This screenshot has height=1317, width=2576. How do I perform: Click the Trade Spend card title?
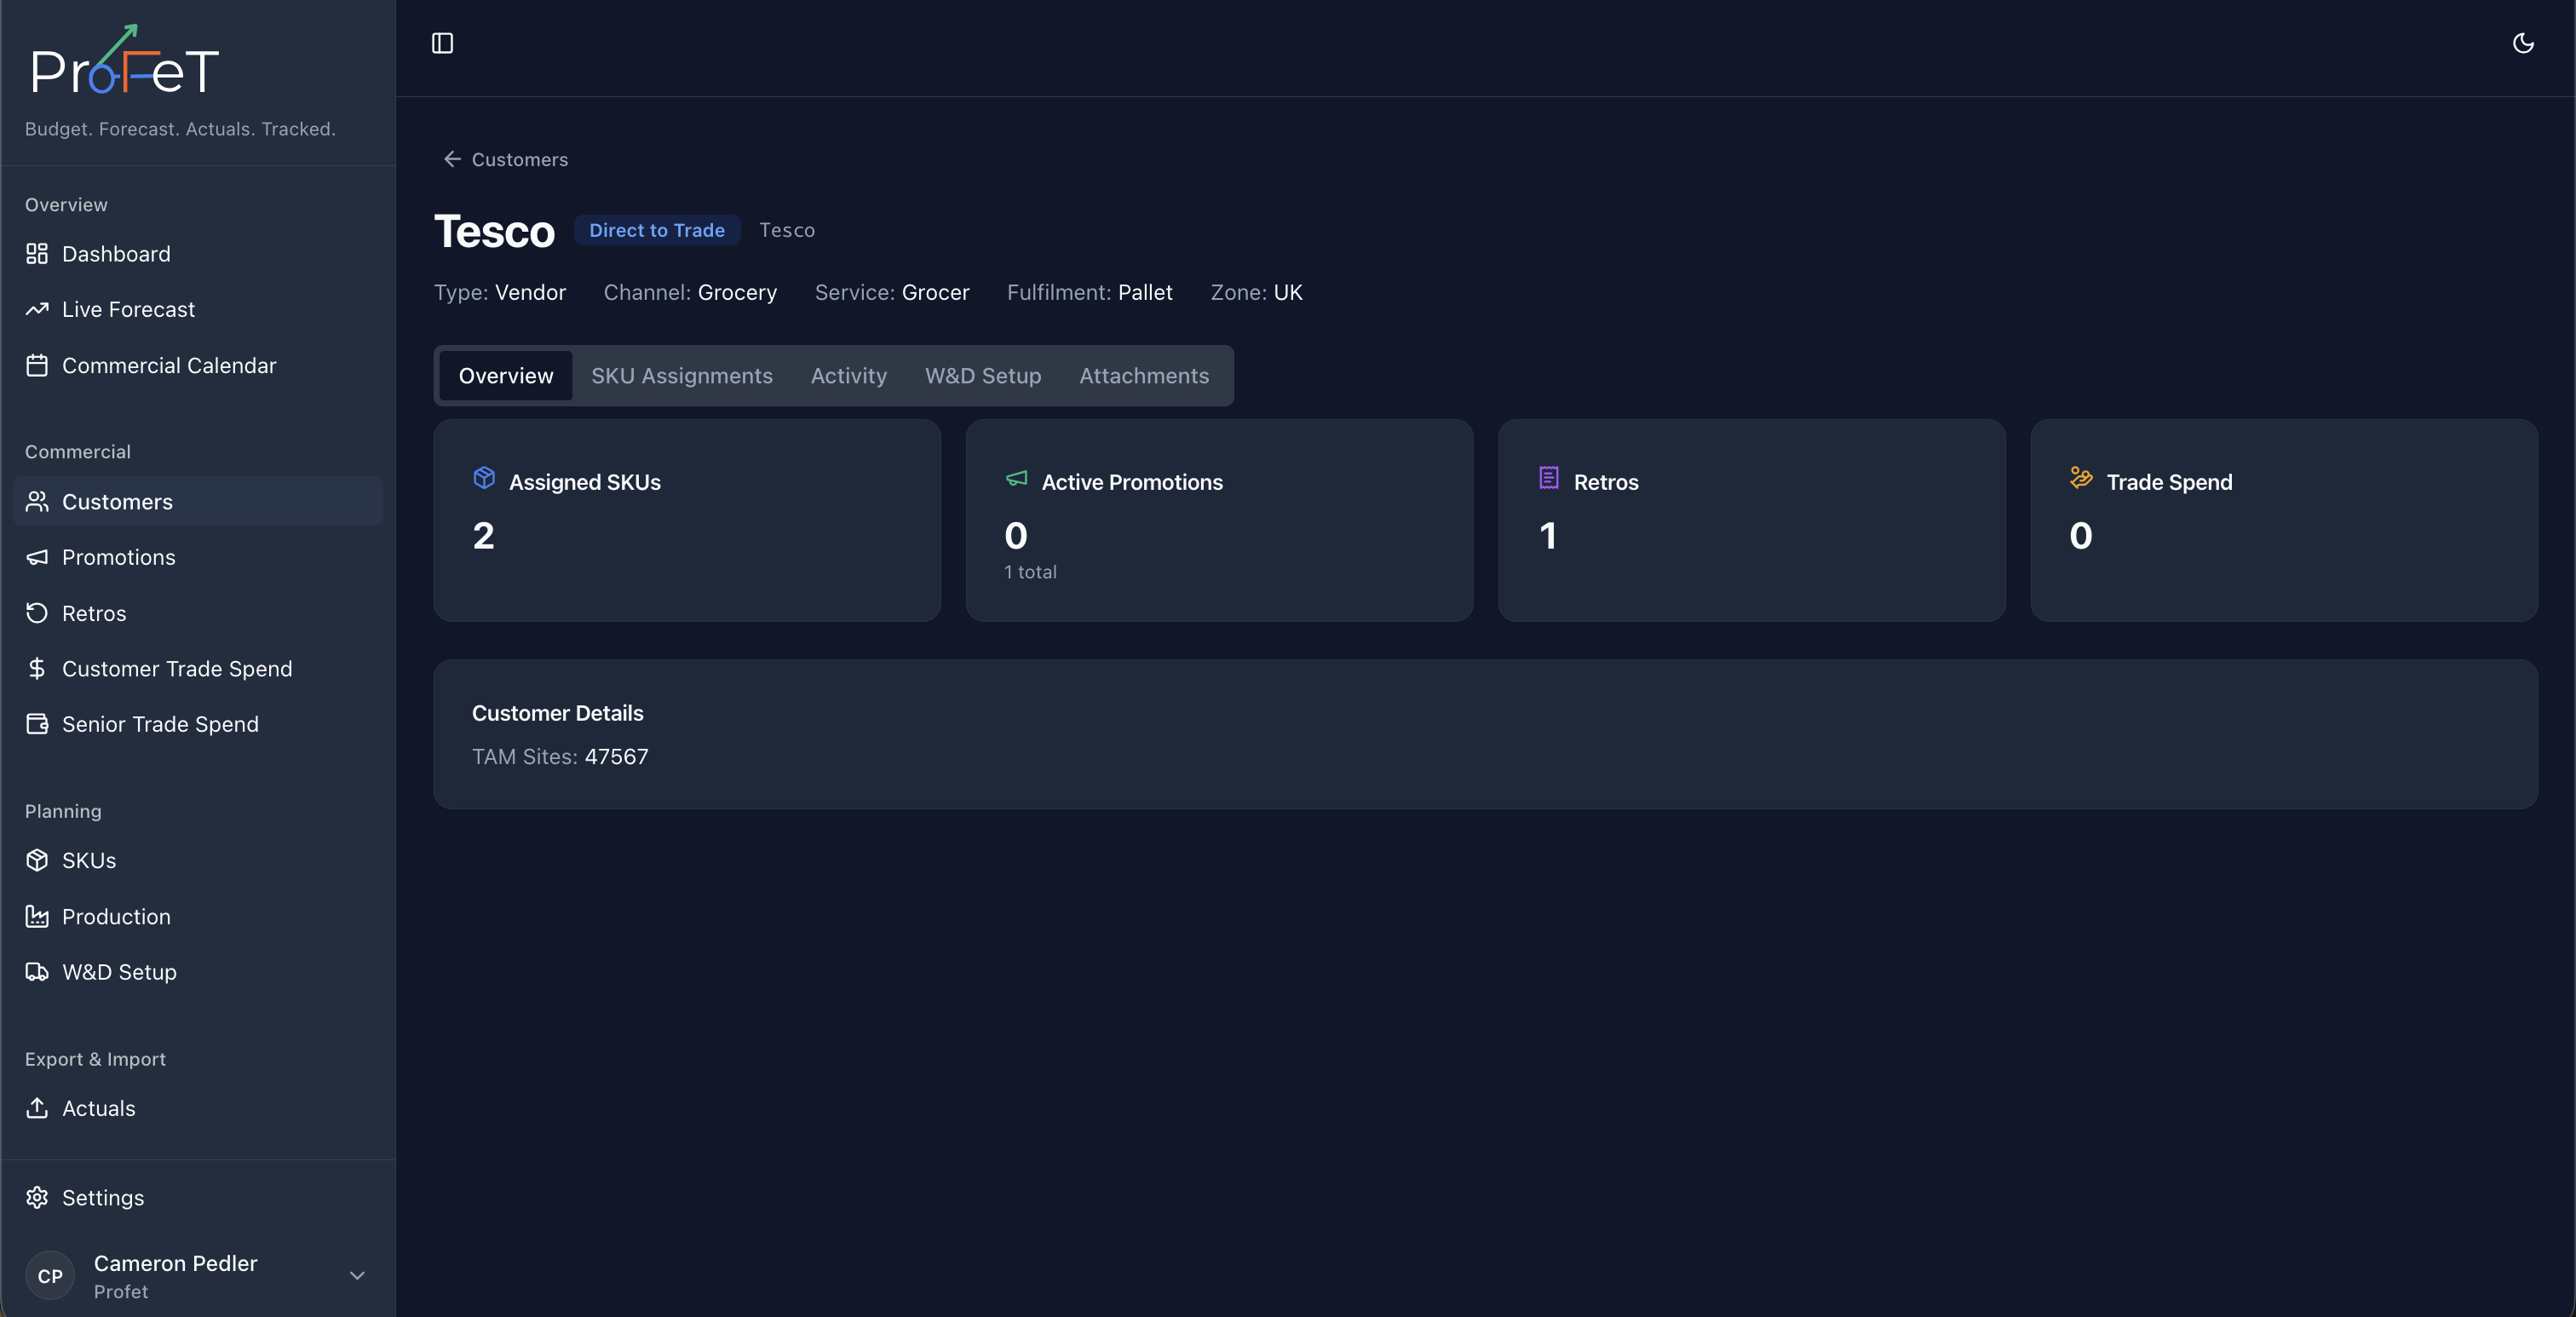[2169, 482]
